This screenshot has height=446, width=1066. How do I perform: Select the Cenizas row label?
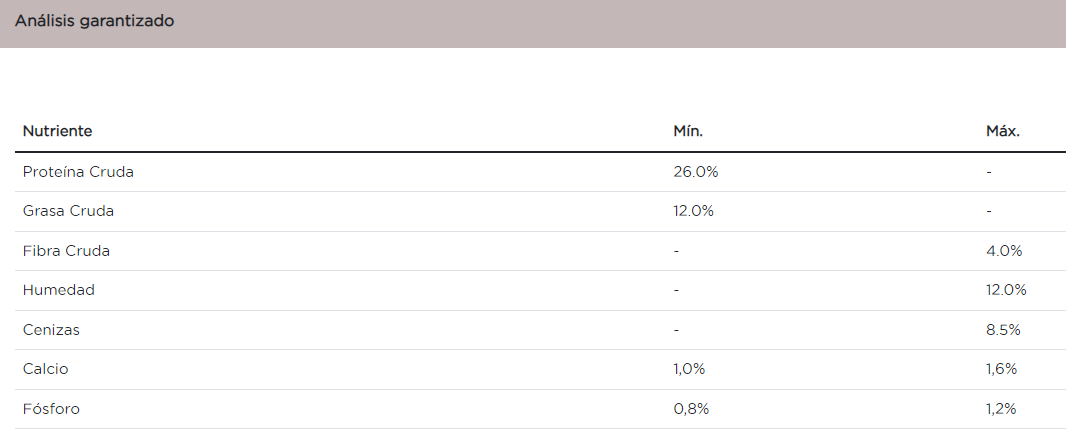coord(51,329)
